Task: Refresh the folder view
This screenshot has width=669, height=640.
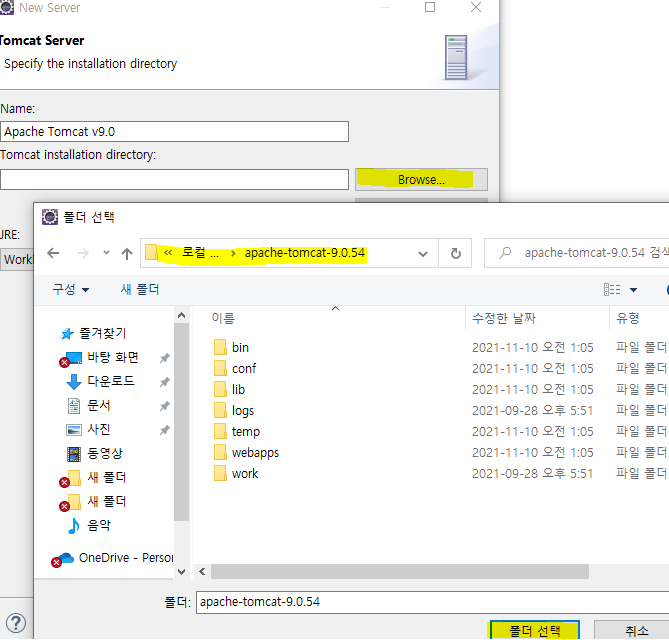Action: coord(456,253)
